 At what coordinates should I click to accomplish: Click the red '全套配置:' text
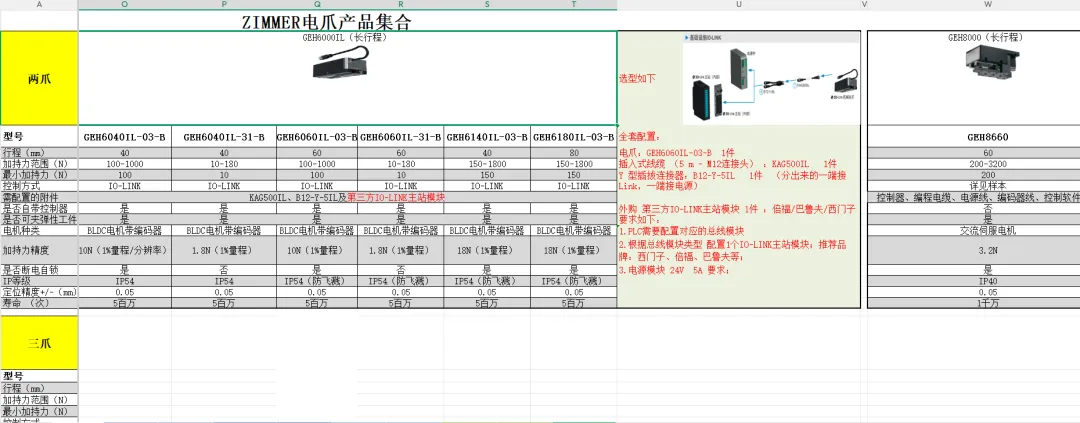[641, 136]
